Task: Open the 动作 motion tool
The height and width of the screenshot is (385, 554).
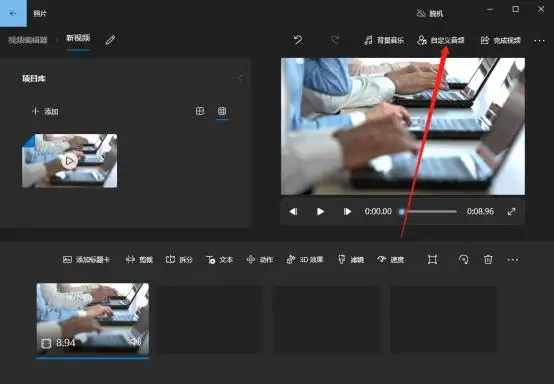Action: coord(260,260)
